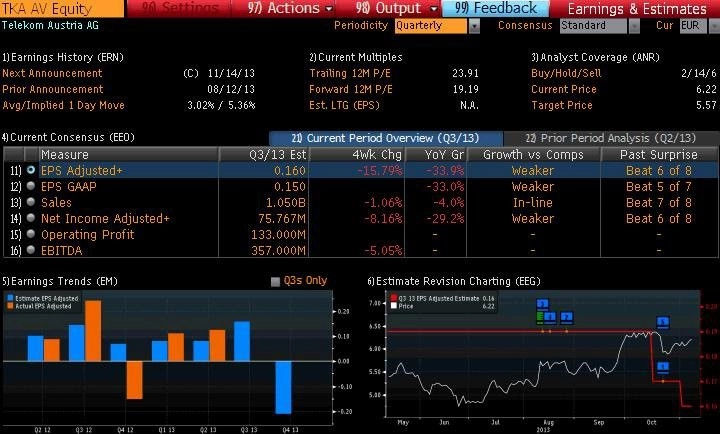720x434 pixels.
Task: Click the Net Income Adjusted+ value 75.767M
Action: click(x=282, y=219)
